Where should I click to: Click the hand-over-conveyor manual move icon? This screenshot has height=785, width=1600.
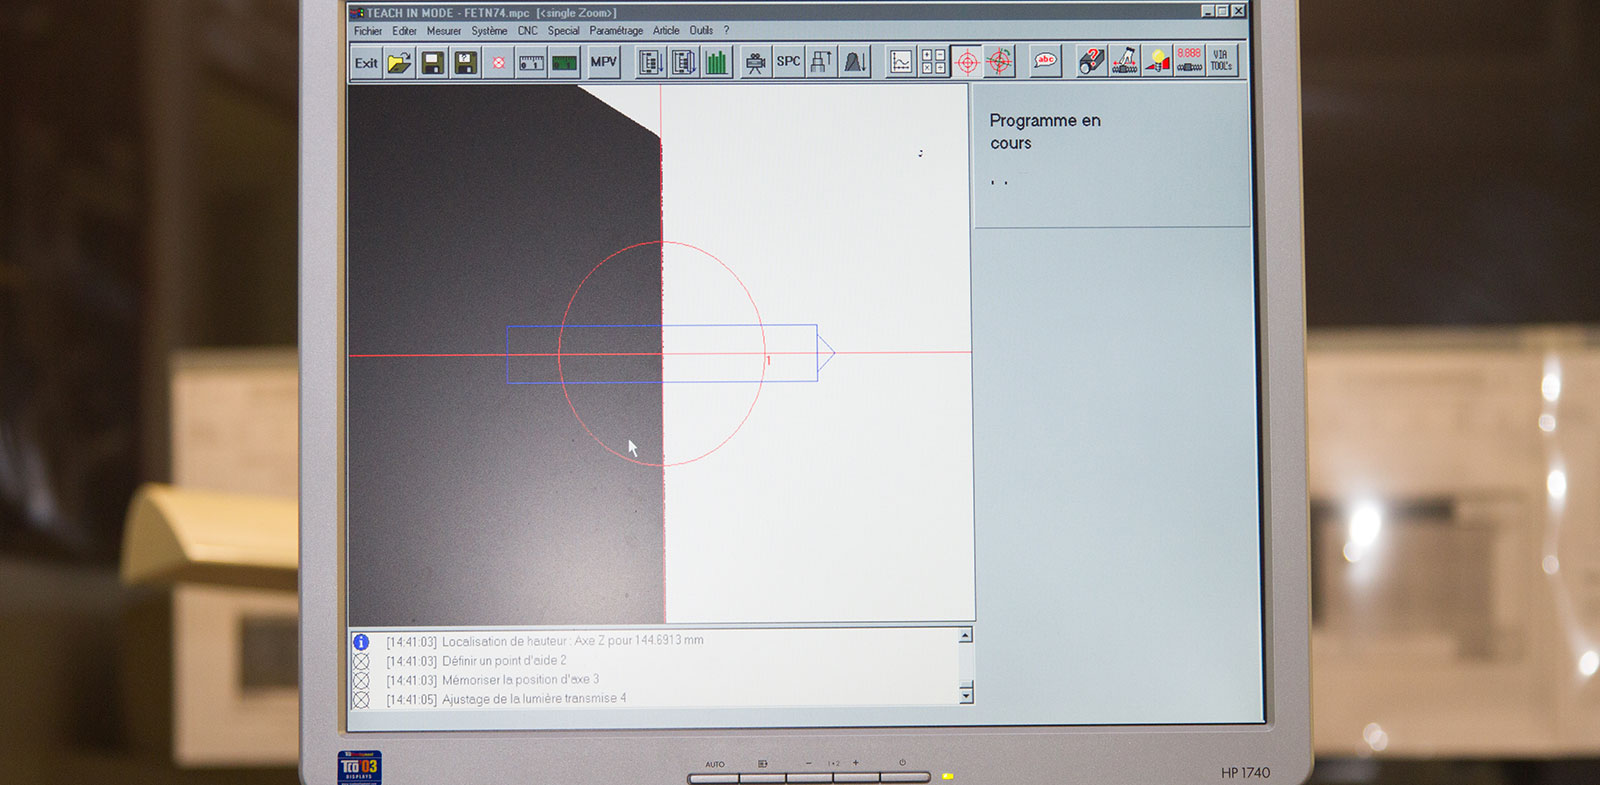coord(1124,61)
